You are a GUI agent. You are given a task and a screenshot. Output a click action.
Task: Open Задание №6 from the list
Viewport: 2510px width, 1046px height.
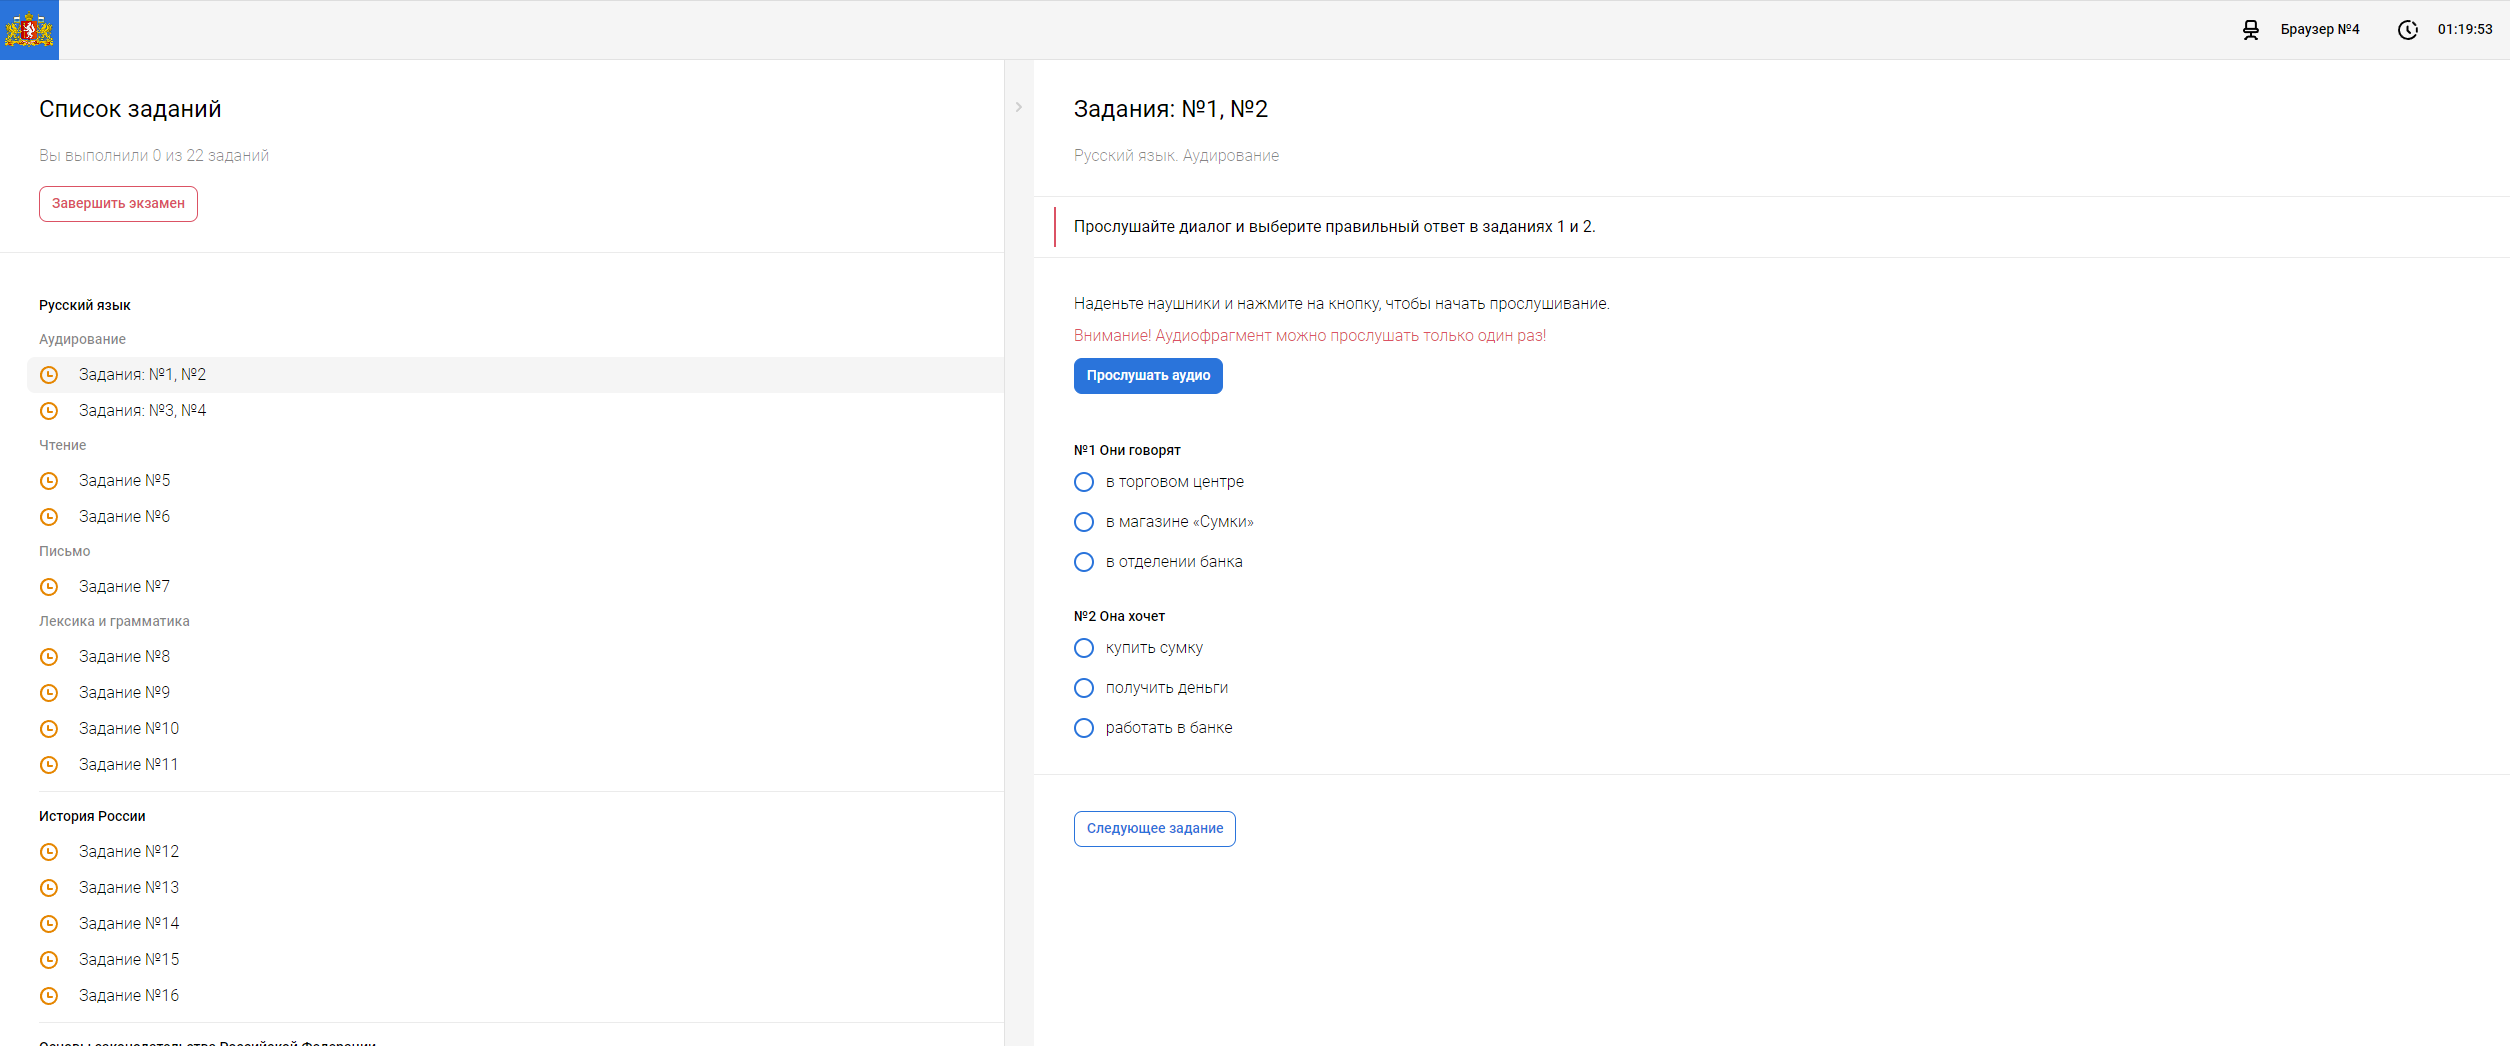point(124,517)
